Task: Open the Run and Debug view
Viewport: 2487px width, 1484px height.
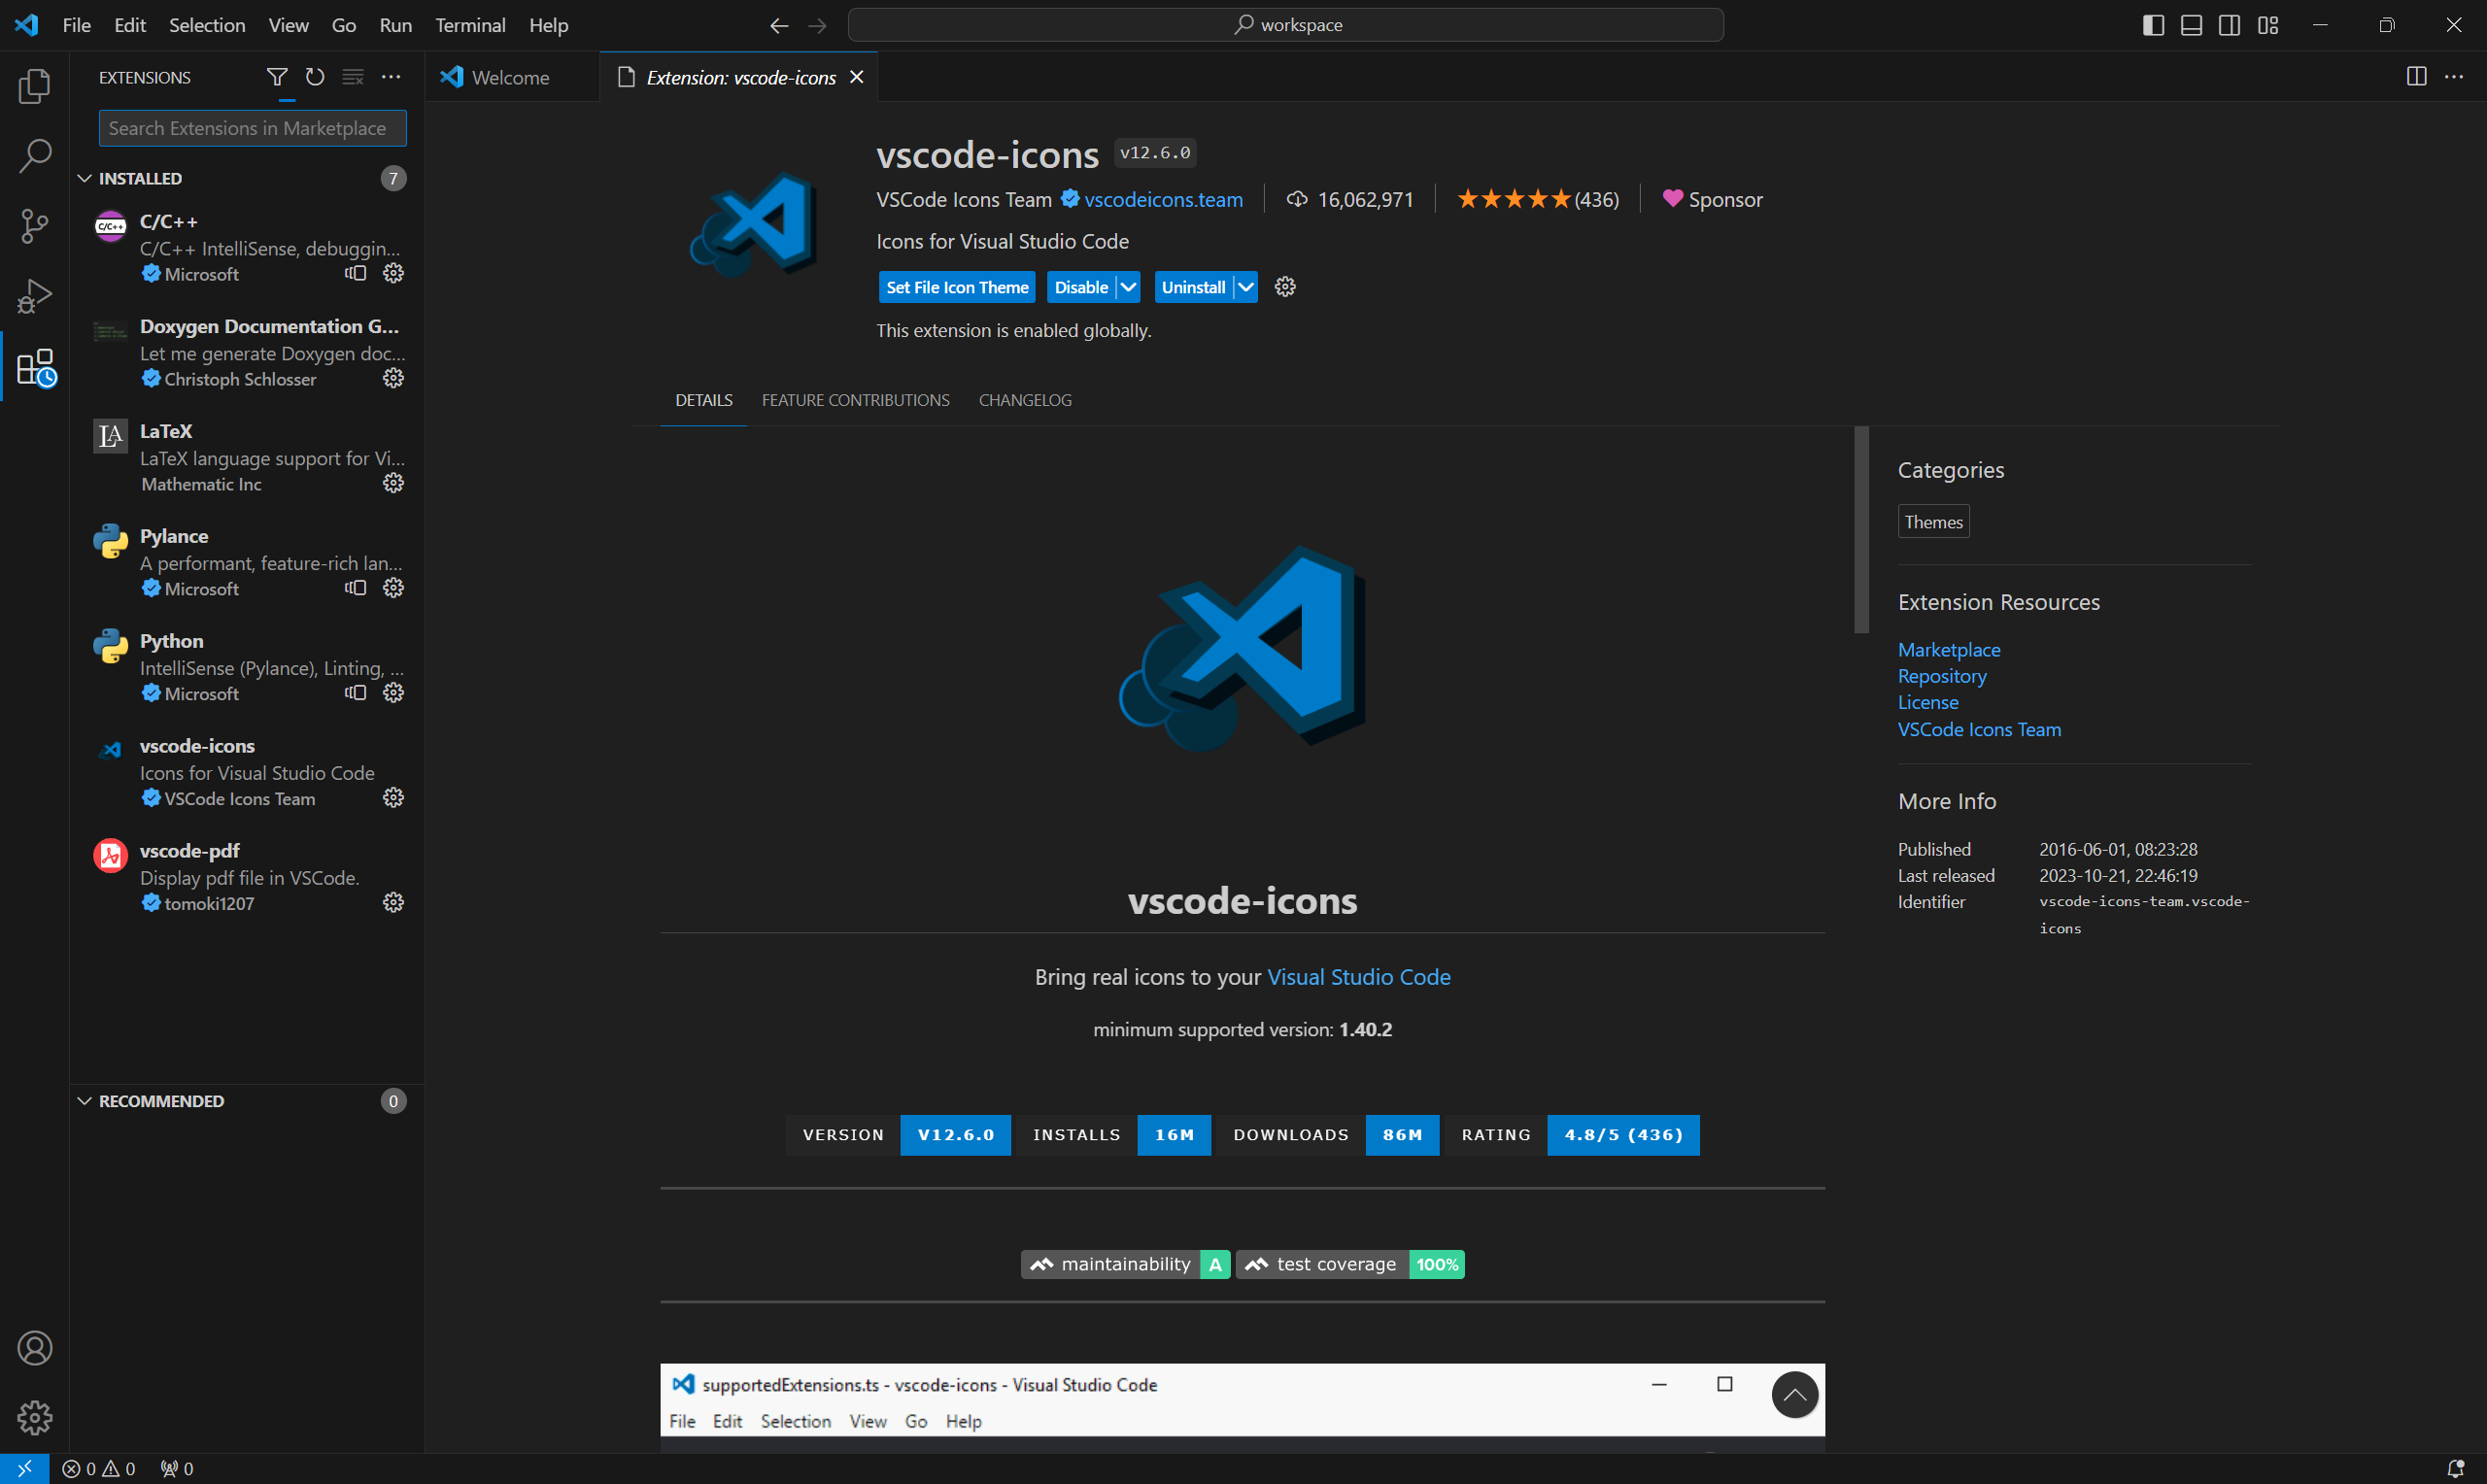Action: tap(34, 296)
